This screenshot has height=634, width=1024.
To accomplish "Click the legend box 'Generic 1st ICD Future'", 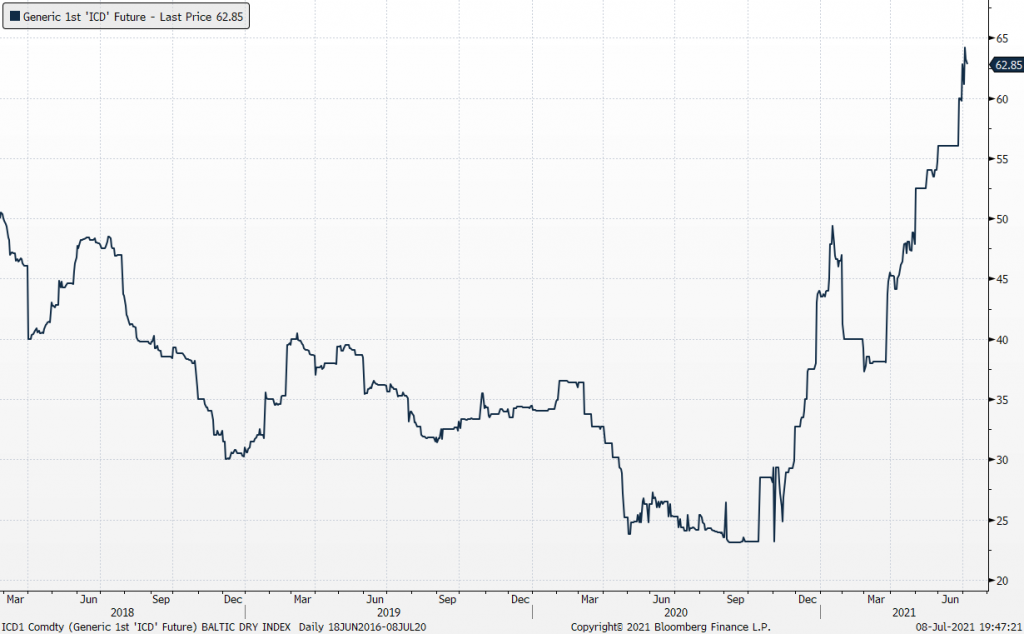I will tap(126, 17).
